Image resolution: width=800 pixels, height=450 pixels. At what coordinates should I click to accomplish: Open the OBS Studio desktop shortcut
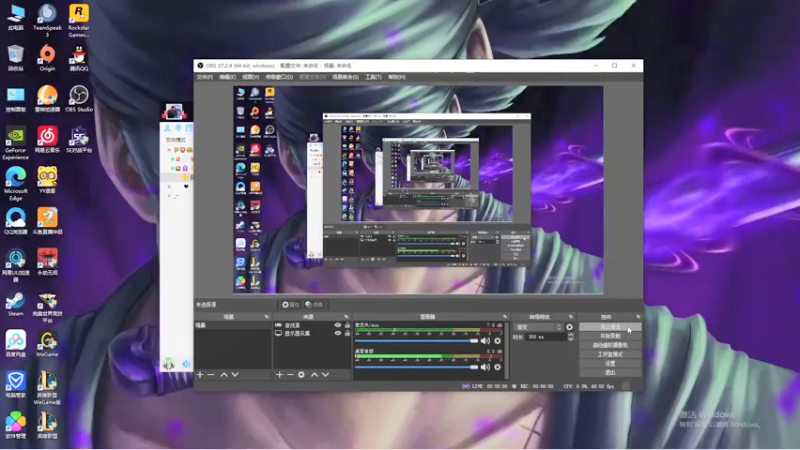[79, 98]
